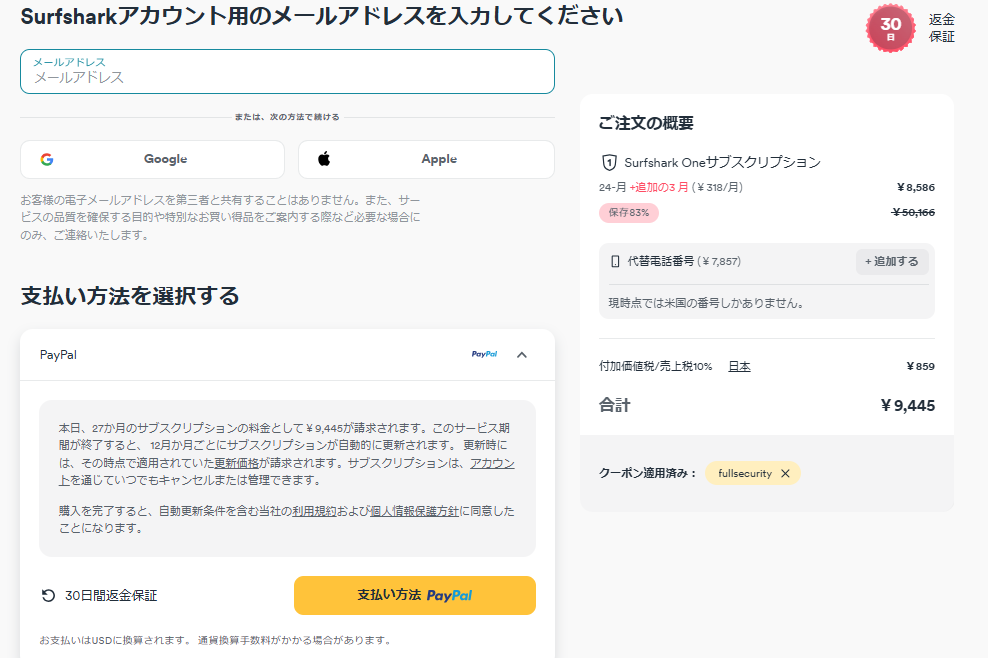Image resolution: width=988 pixels, height=658 pixels.
Task: Click the ¥859 tax amount
Action: [x=920, y=366]
